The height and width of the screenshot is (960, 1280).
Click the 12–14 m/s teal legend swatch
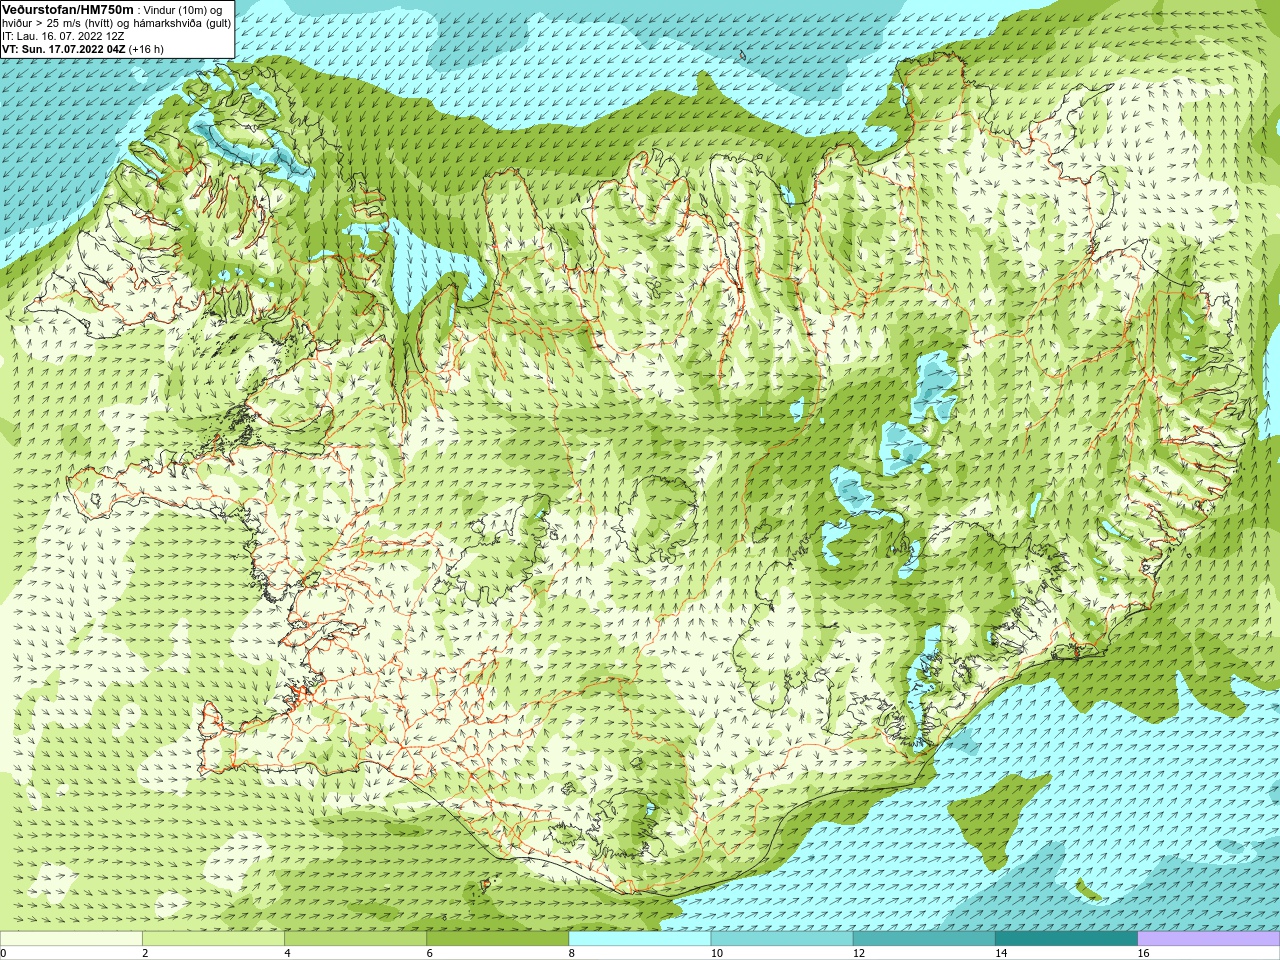point(924,939)
